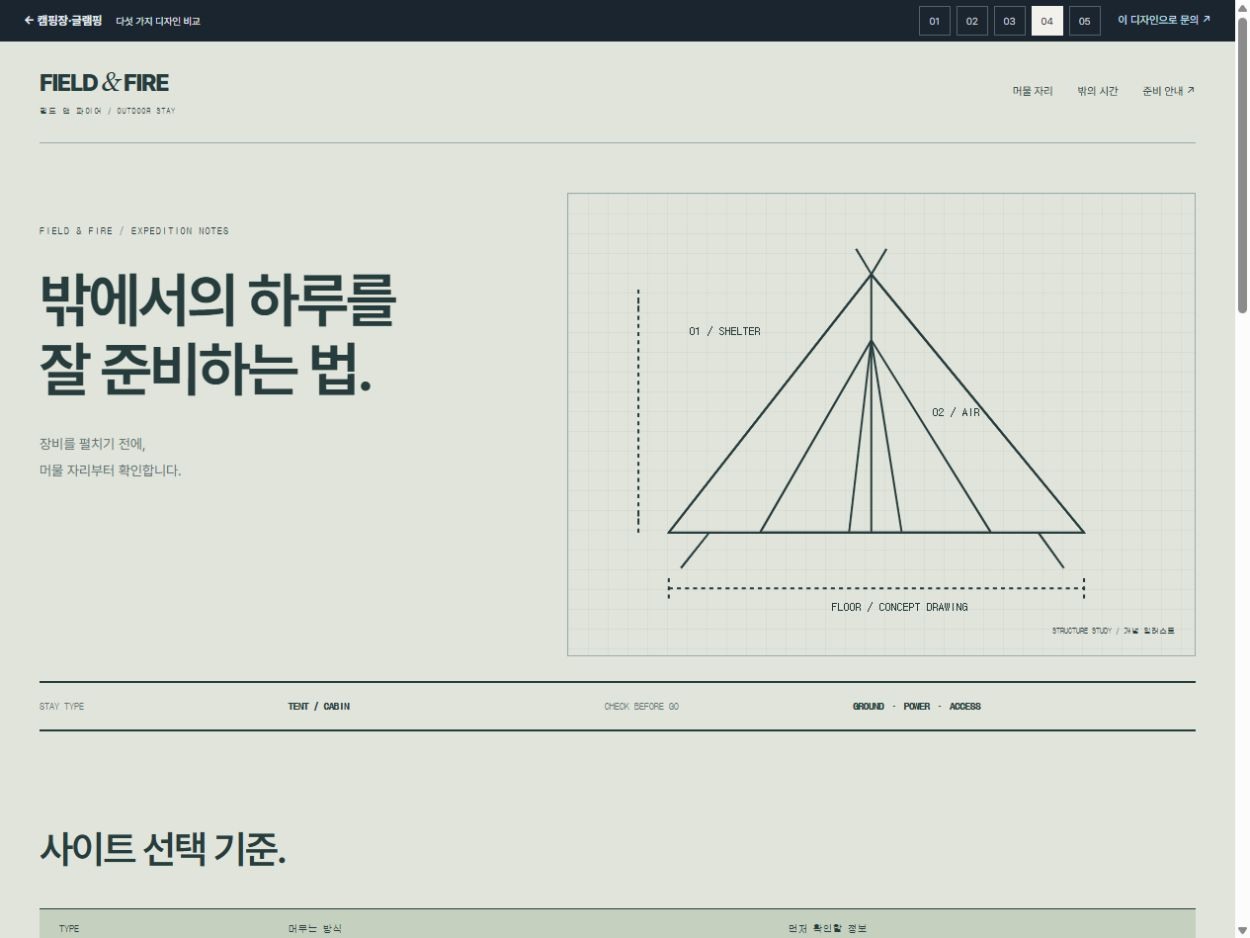The image size is (1250, 938).
Task: Switch to design 03
Action: (x=1010, y=21)
